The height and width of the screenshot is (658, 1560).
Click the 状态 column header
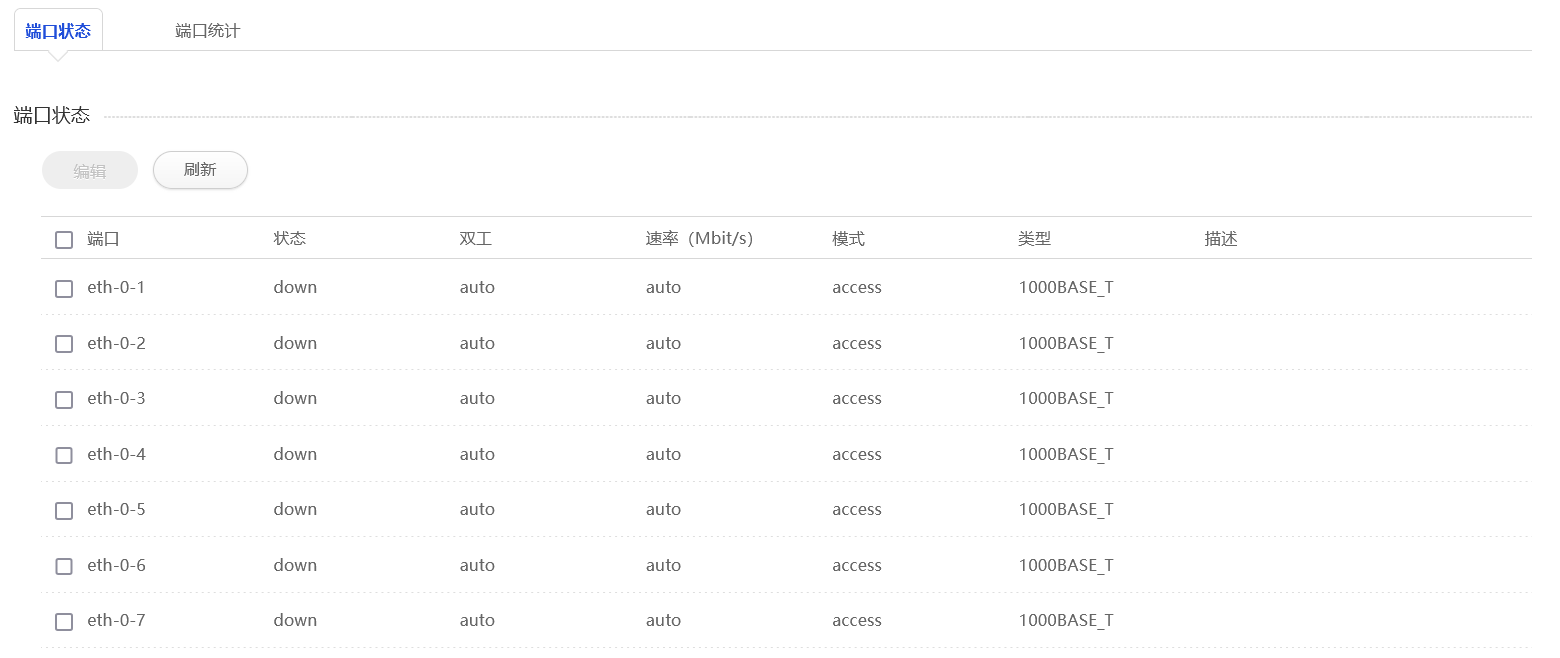click(x=290, y=239)
